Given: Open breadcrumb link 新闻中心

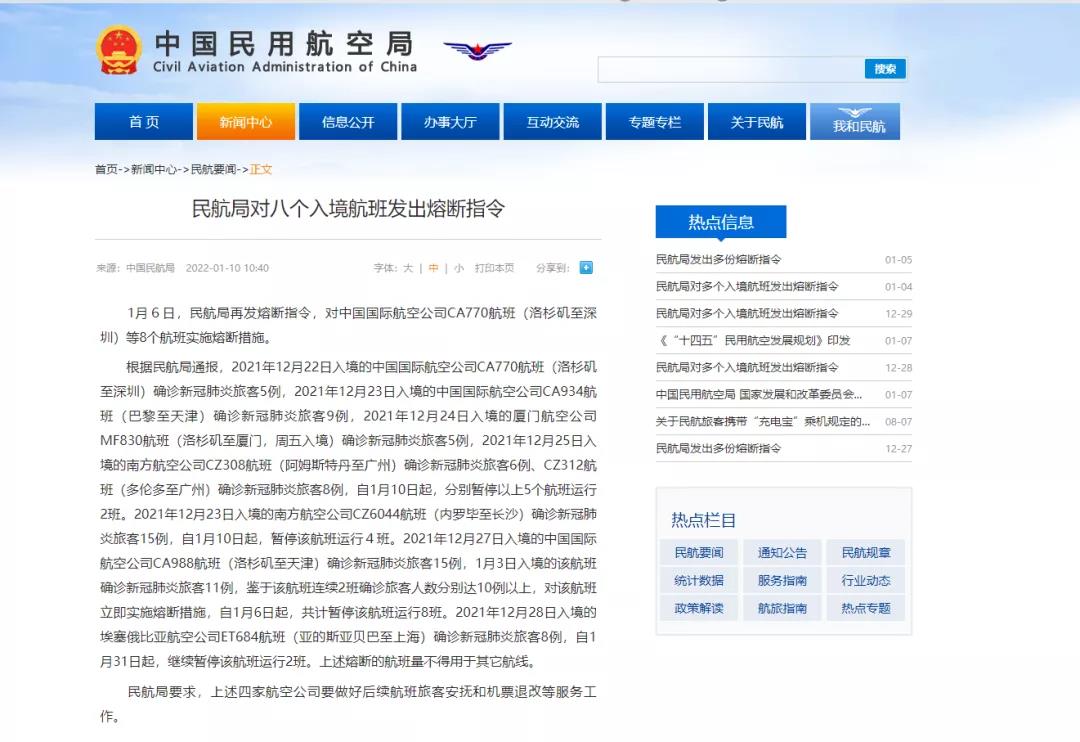Looking at the screenshot, I should (x=156, y=169).
